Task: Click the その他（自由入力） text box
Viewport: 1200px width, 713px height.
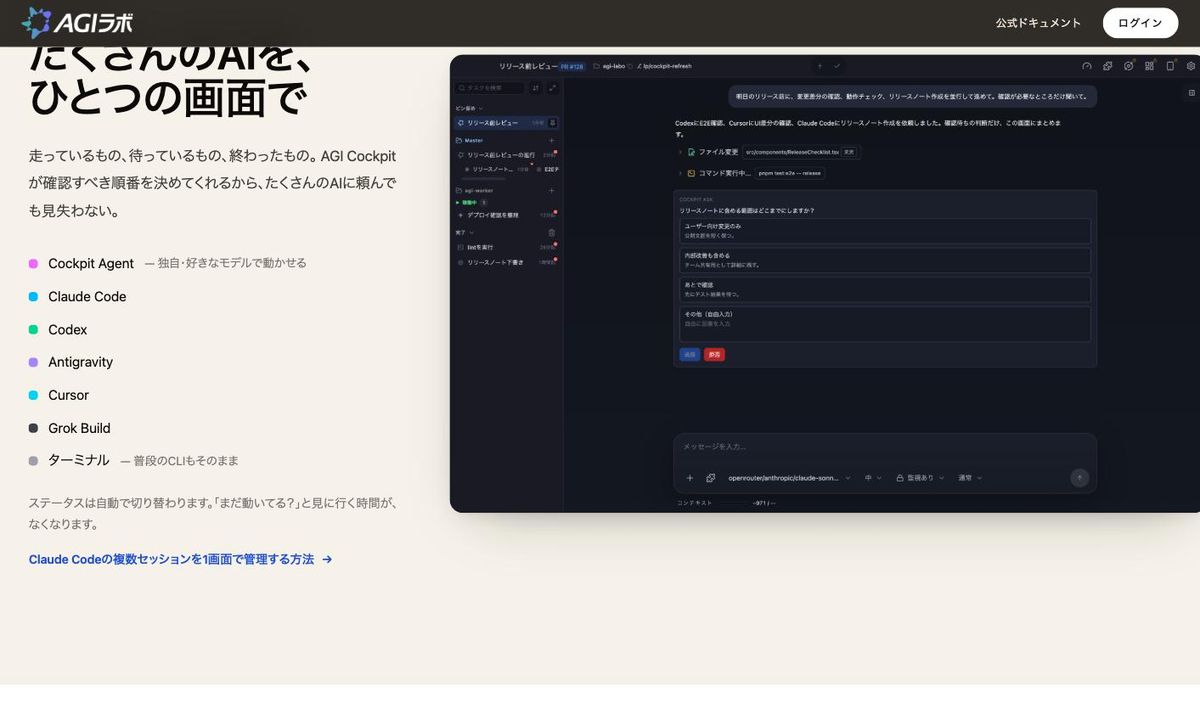Action: (x=885, y=324)
